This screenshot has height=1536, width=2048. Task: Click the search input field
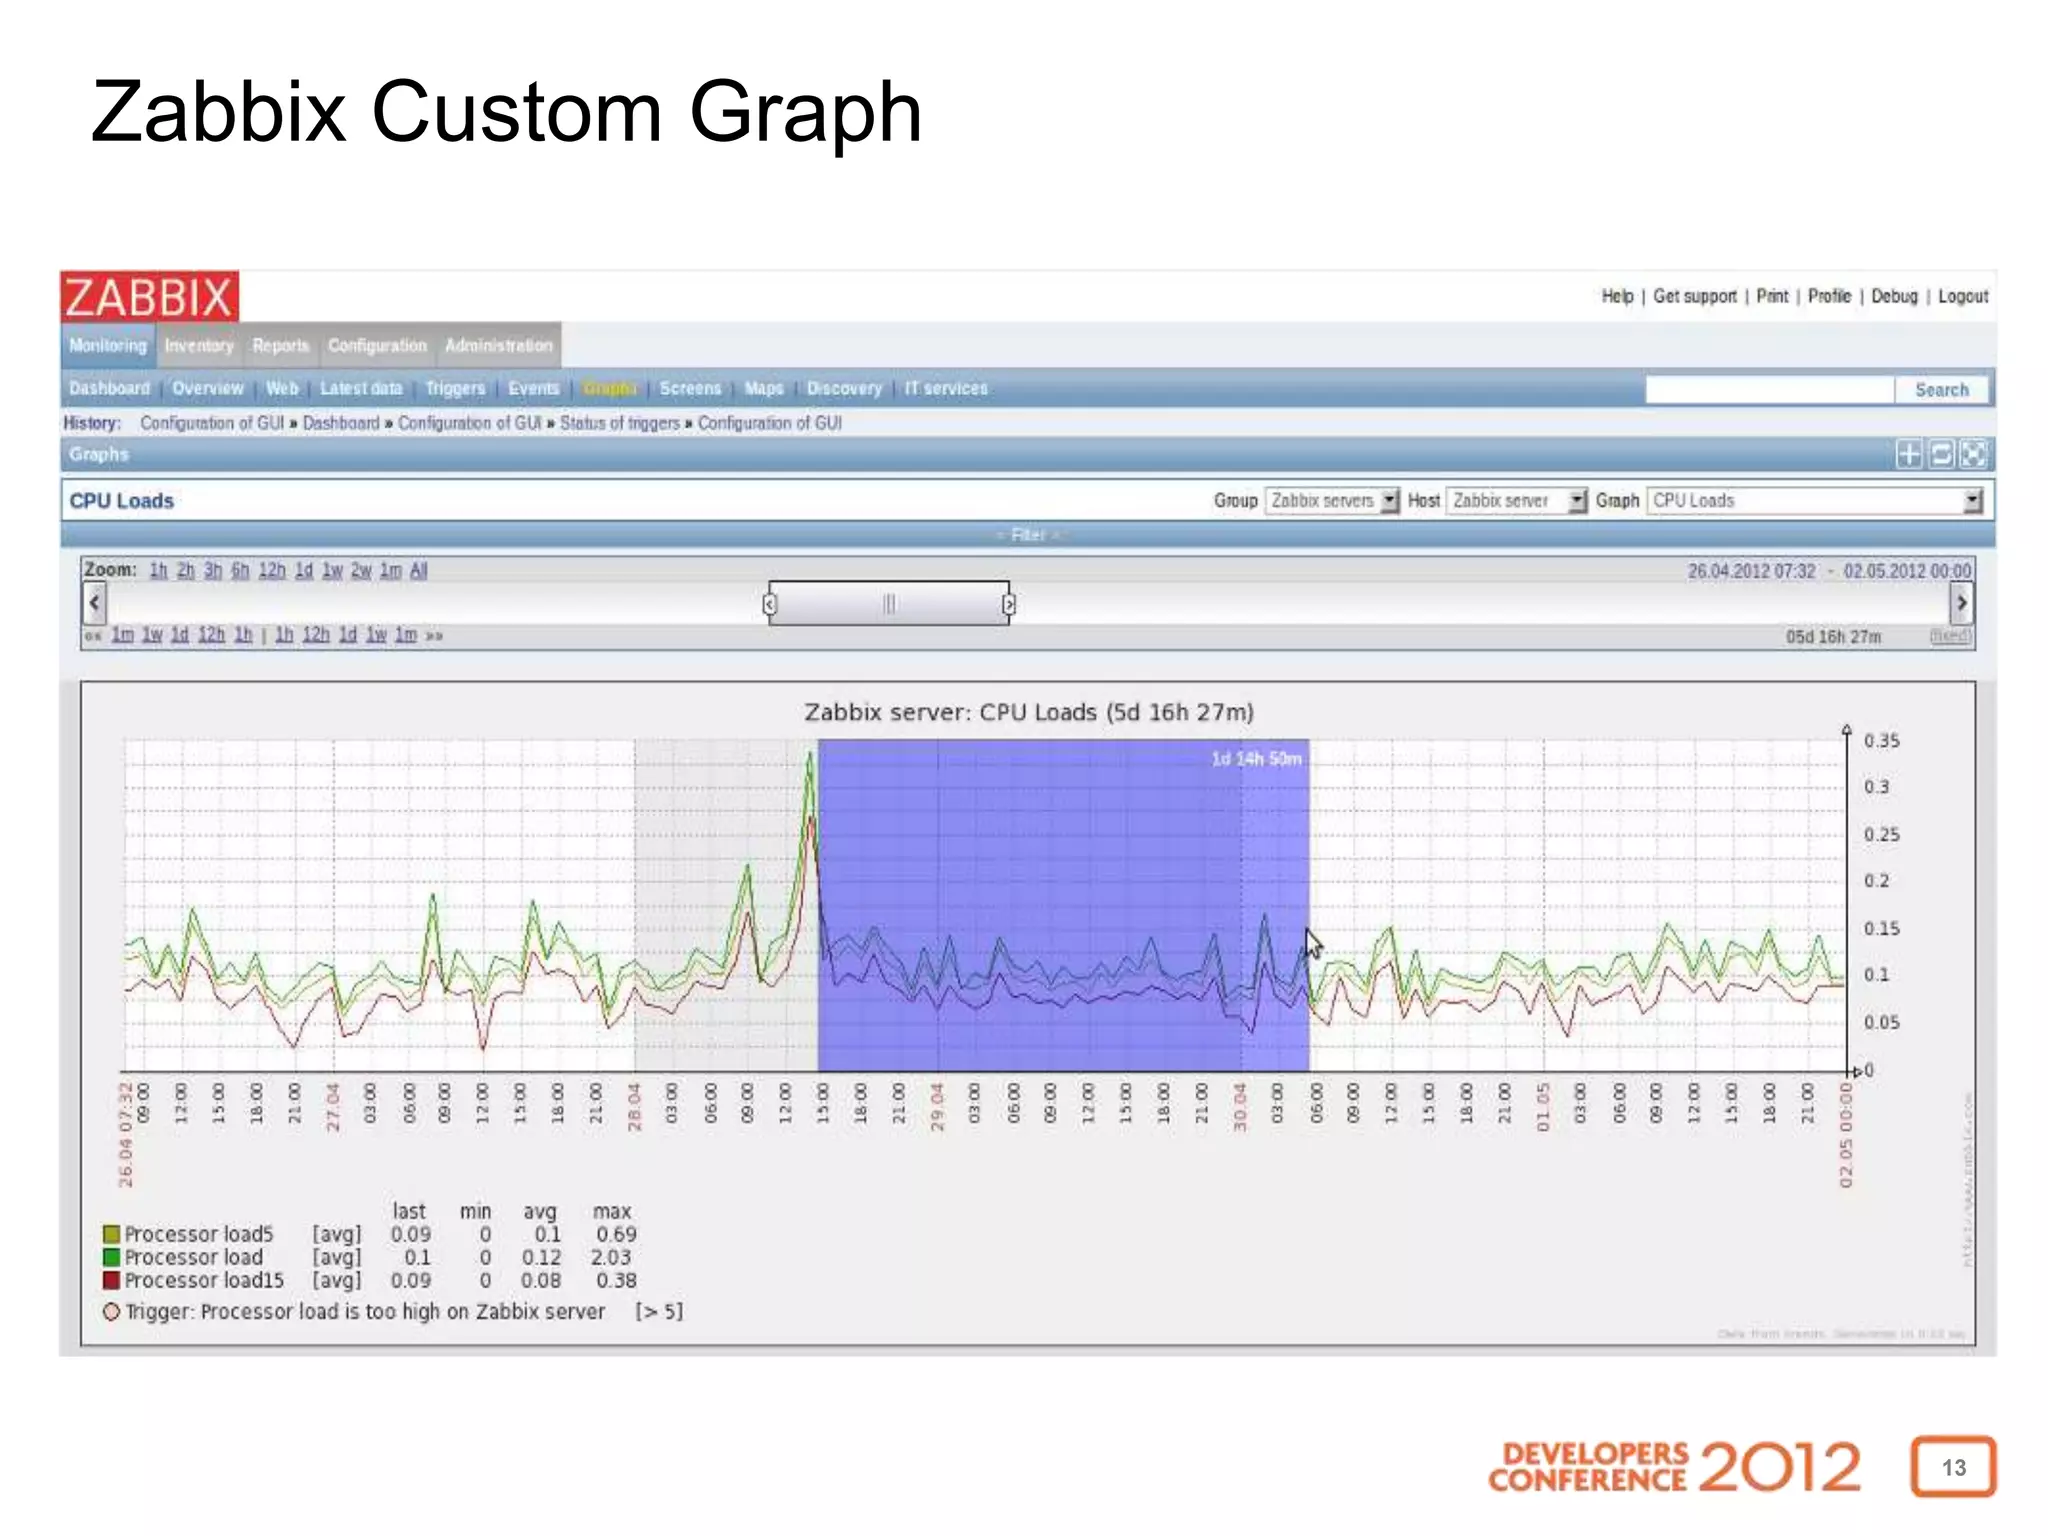pos(1769,390)
